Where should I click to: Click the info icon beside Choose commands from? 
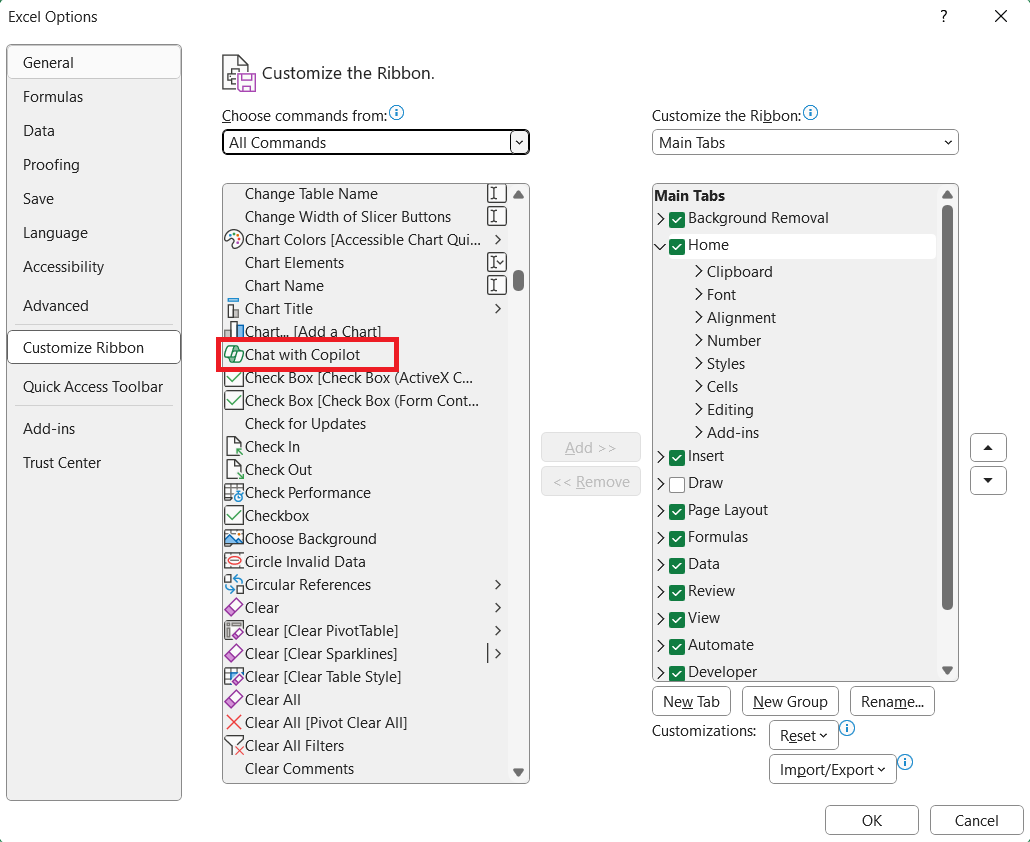(x=397, y=113)
